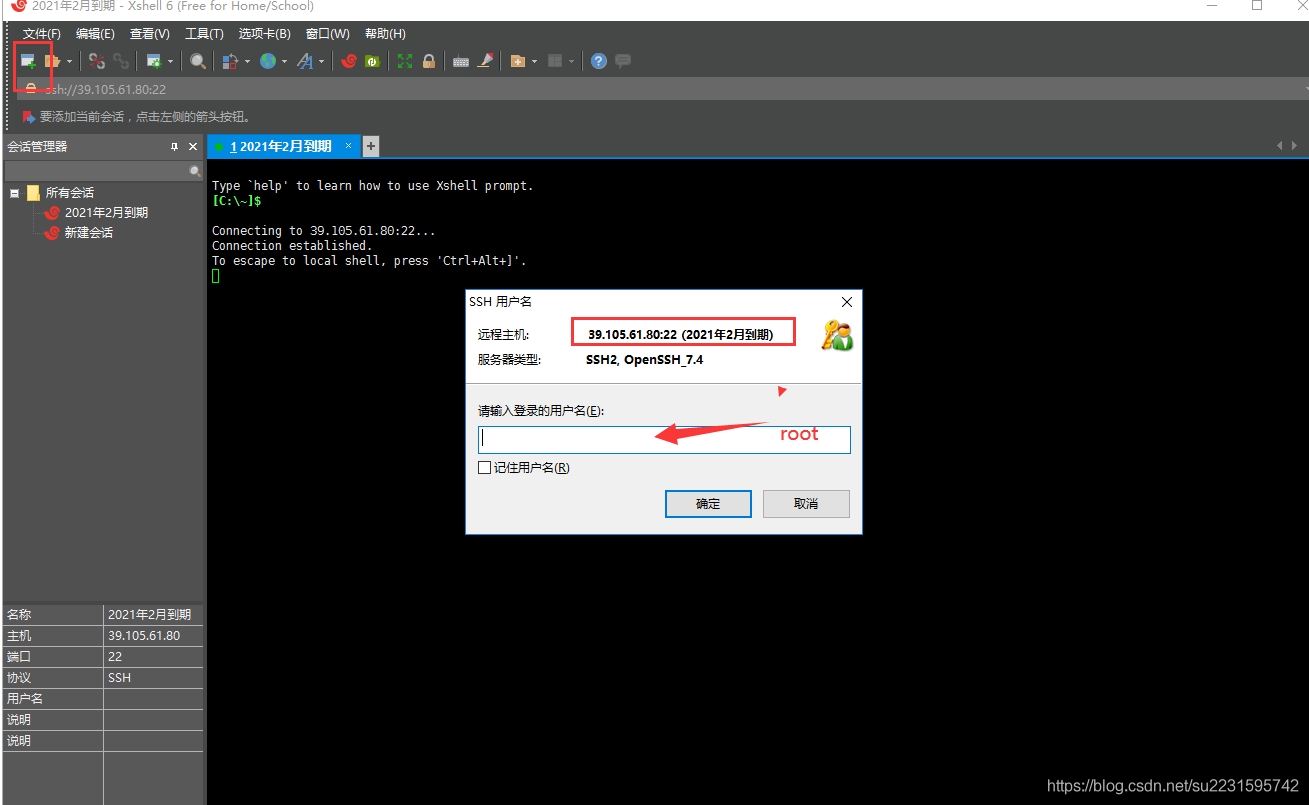Open the 工具(T) menu
Image resolution: width=1309 pixels, height=805 pixels.
point(204,34)
